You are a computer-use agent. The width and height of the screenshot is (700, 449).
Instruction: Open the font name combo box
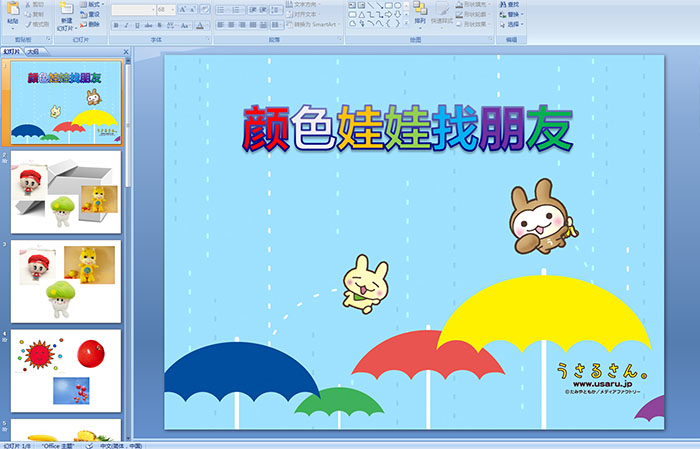point(133,9)
